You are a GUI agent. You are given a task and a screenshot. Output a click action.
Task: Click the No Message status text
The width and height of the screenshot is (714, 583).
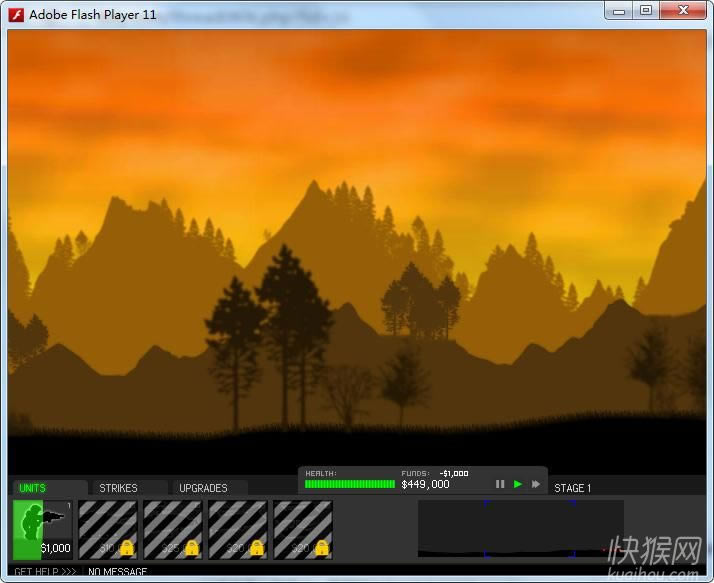(x=118, y=572)
